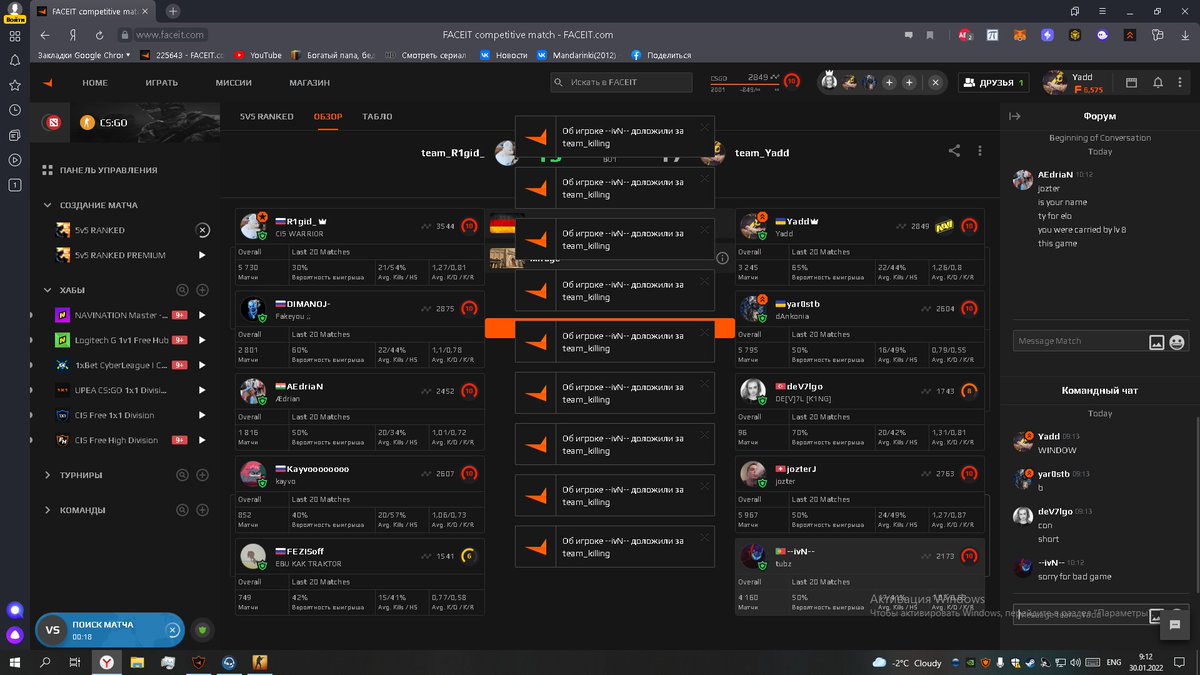
Task: Add tournament with ТУРНИРЫ plus icon
Action: point(202,475)
